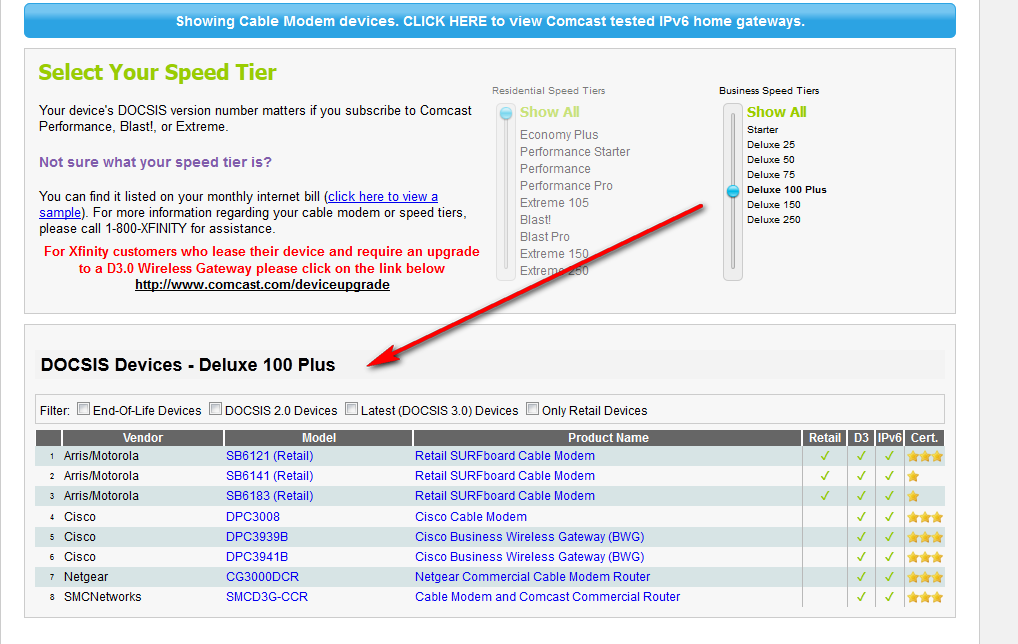This screenshot has height=644, width=1018.
Task: Select the Blast! residential speed tier
Action: pos(535,219)
